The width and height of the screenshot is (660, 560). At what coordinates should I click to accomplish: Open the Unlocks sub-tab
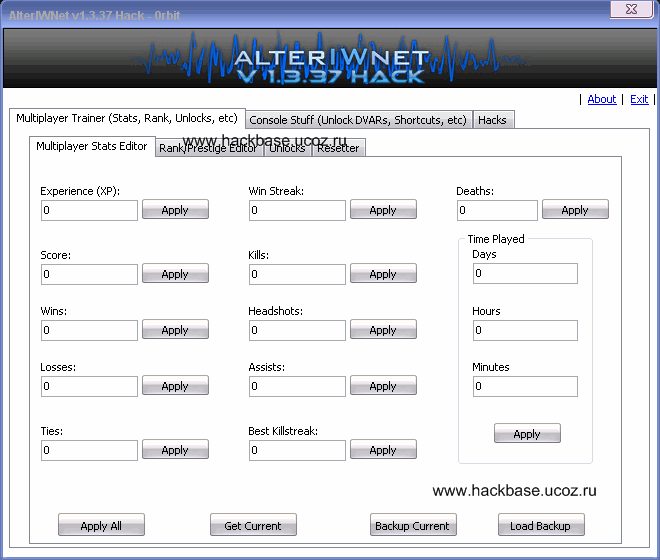click(288, 148)
